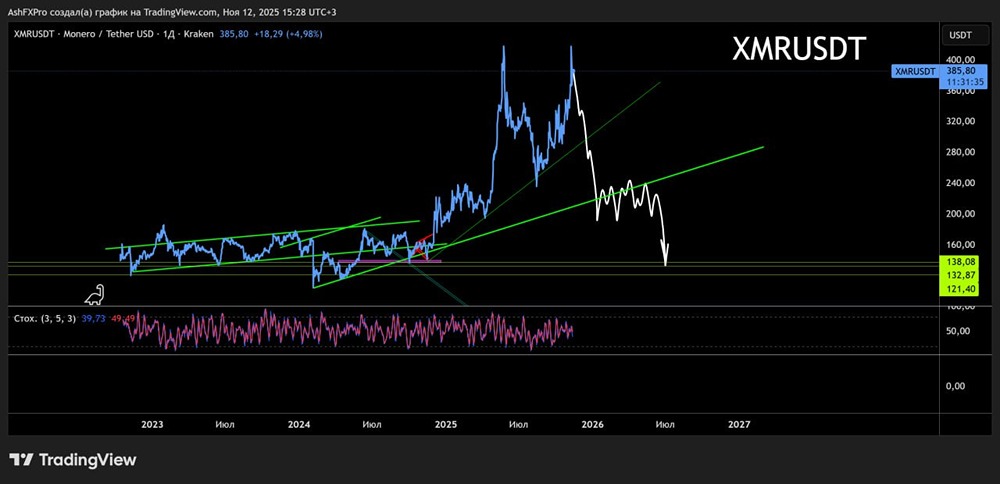Click the 2026 label on time axis
Viewport: 1000px width, 484px height.
pos(592,425)
